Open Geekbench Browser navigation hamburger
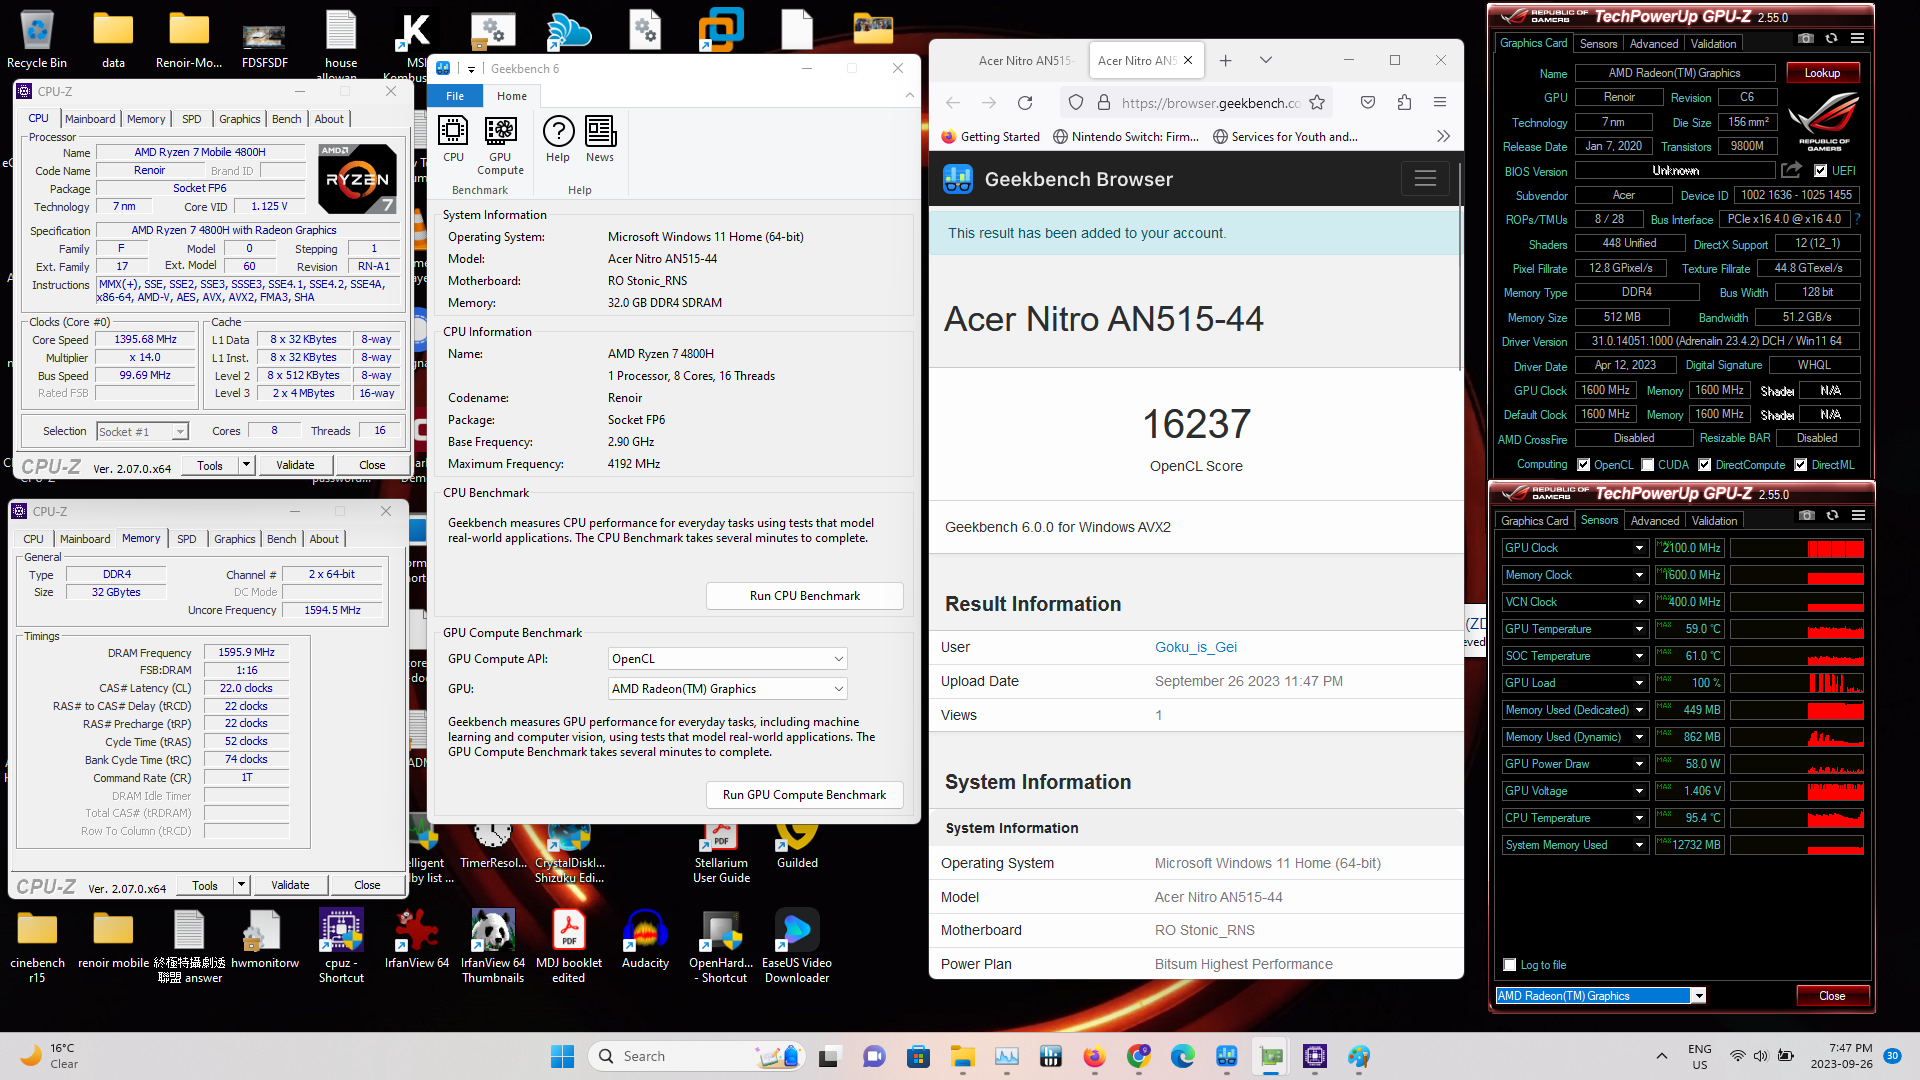This screenshot has height=1080, width=1920. coord(1425,179)
